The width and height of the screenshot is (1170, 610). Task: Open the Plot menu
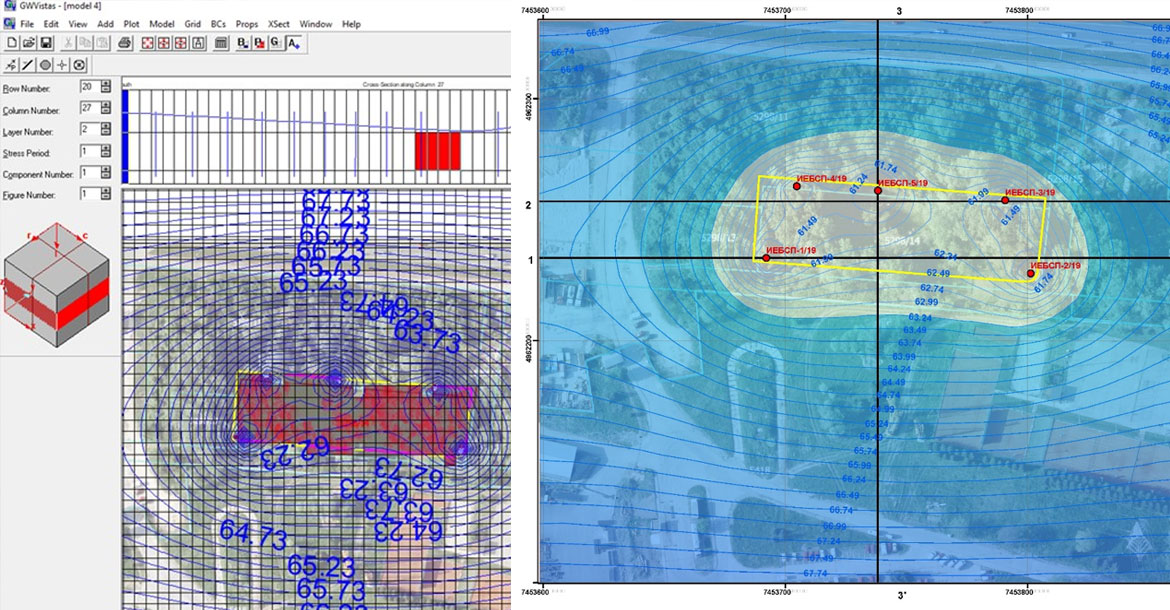pos(131,24)
